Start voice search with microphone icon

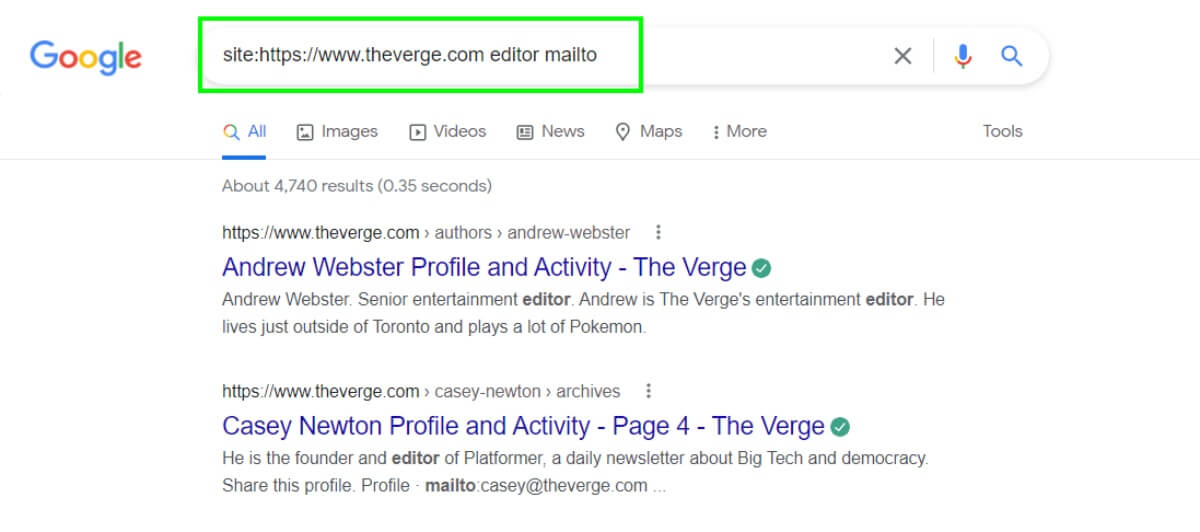point(963,56)
